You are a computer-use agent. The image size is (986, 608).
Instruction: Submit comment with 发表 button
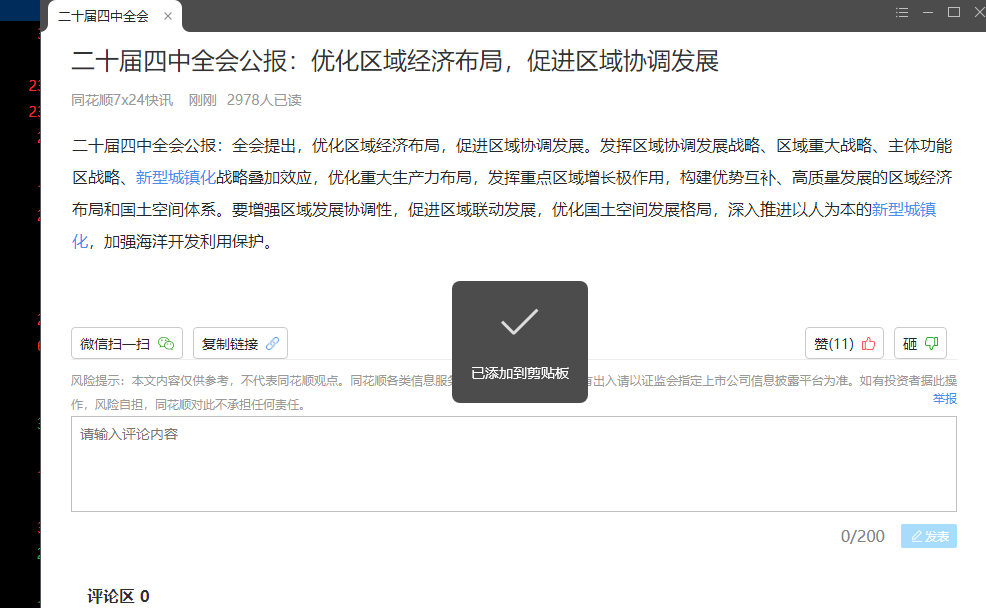click(x=929, y=536)
